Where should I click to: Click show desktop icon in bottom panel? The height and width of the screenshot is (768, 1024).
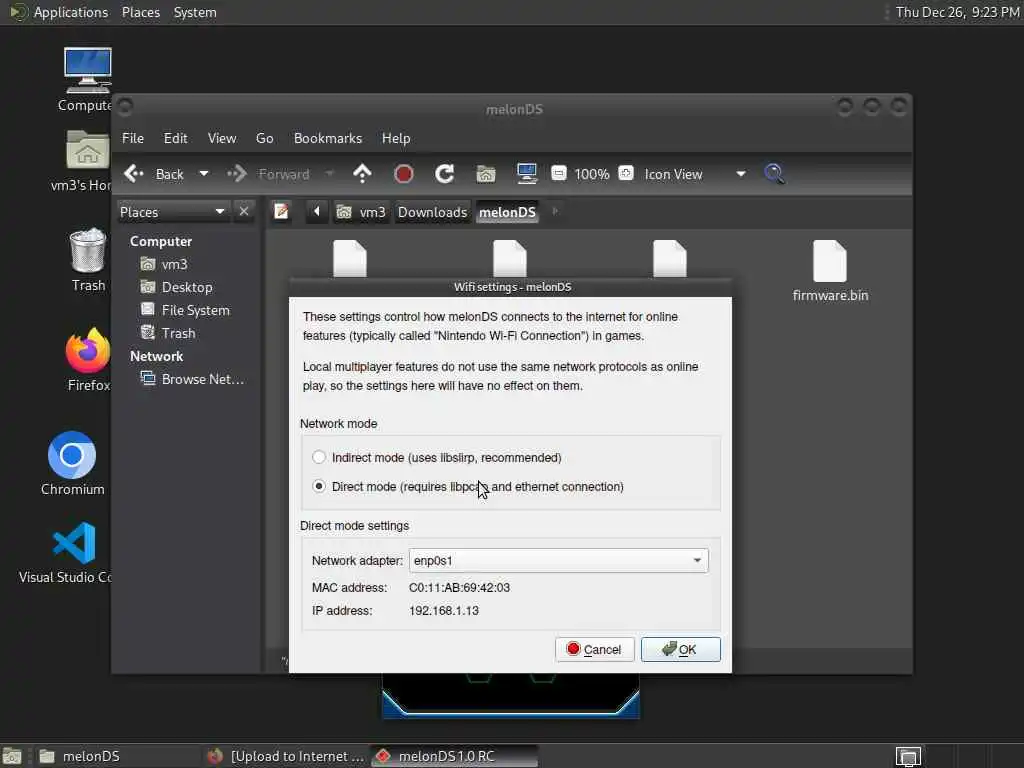[x=12, y=756]
